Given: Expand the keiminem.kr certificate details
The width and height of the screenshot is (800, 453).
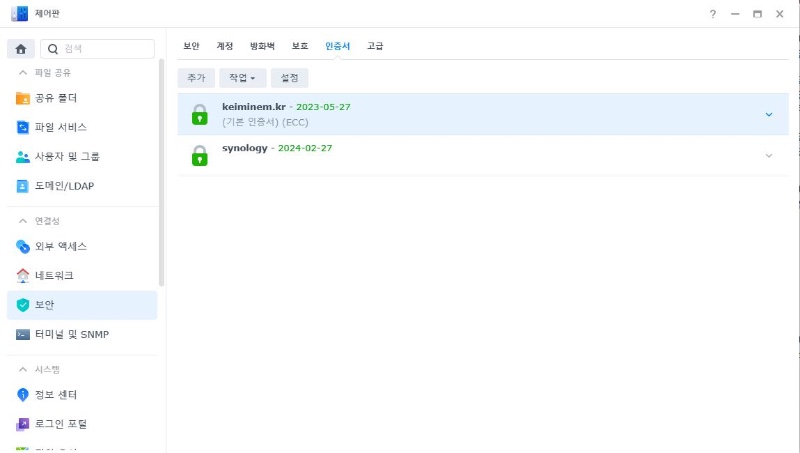Looking at the screenshot, I should (768, 114).
